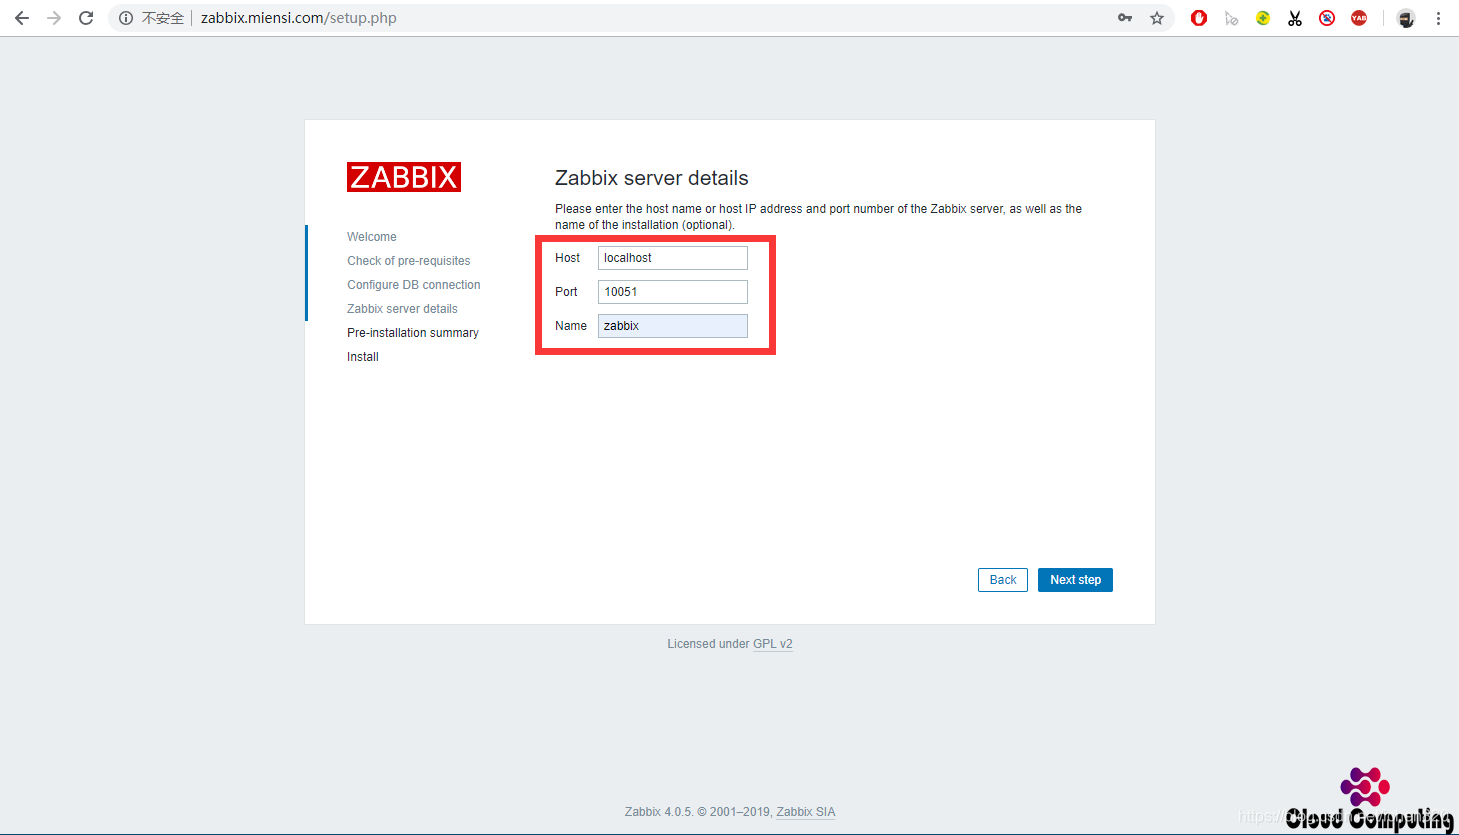Screen dimensions: 1459x835
Task: Open the red YAB extension icon
Action: click(x=1359, y=18)
